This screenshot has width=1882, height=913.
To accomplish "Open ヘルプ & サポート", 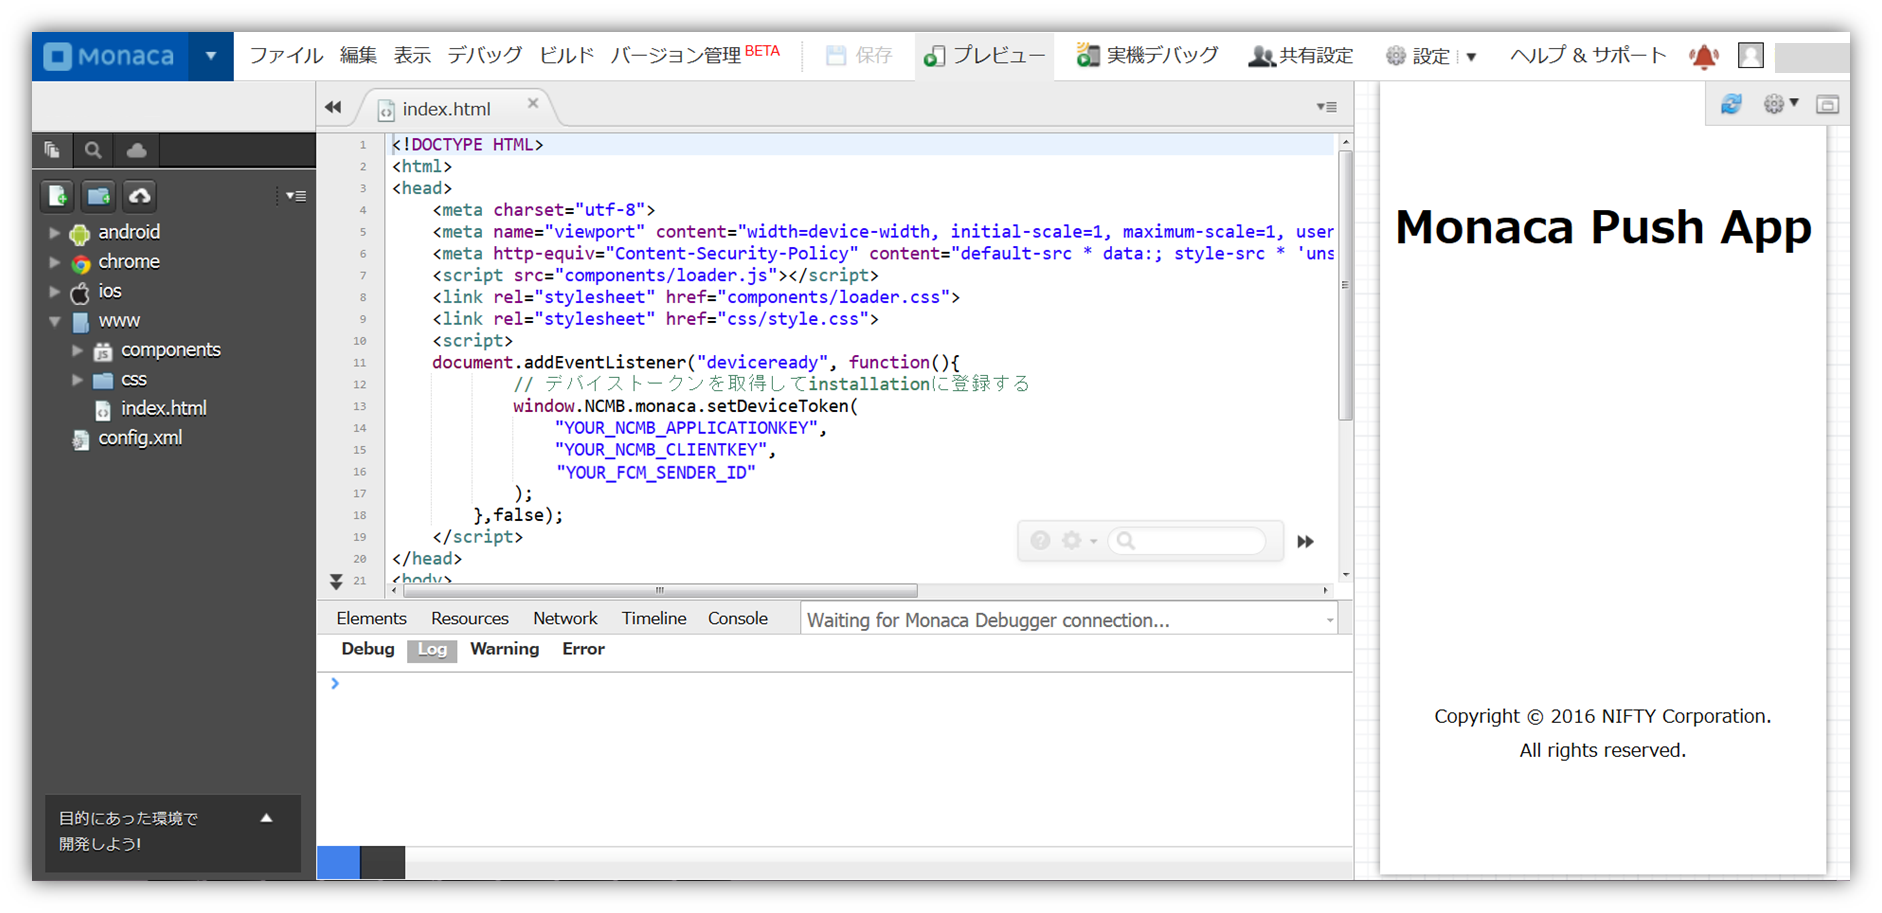I will point(1588,56).
